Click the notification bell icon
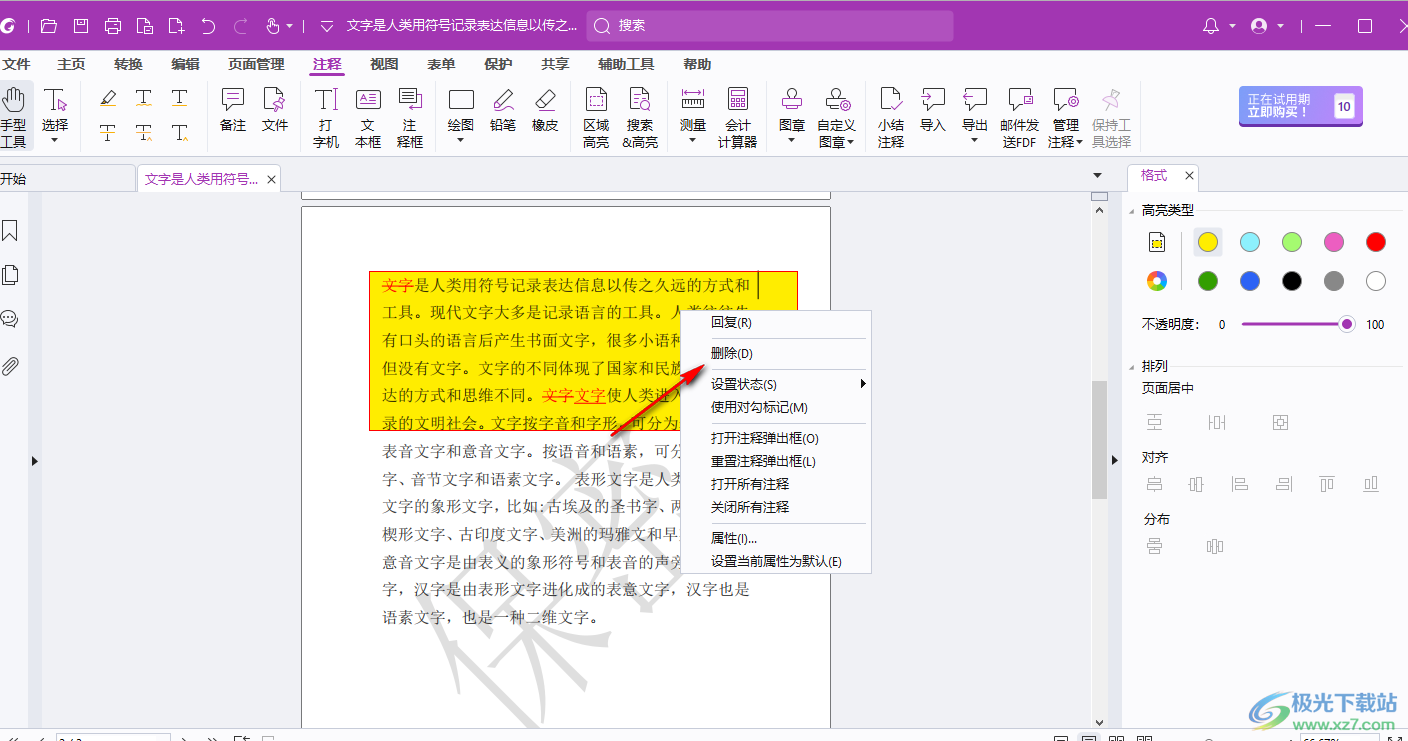The image size is (1408, 741). point(1211,26)
